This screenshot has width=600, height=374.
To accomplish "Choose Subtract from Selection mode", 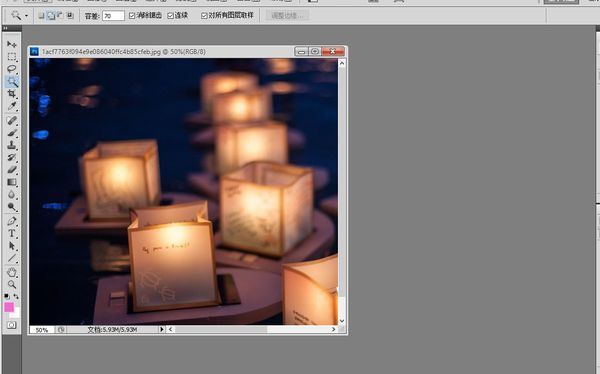I will tap(60, 16).
